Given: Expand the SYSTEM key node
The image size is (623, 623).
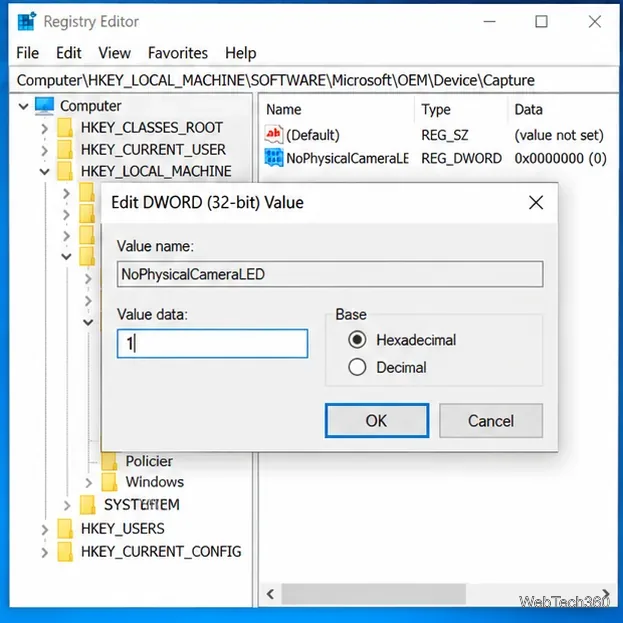Looking at the screenshot, I should (67, 505).
